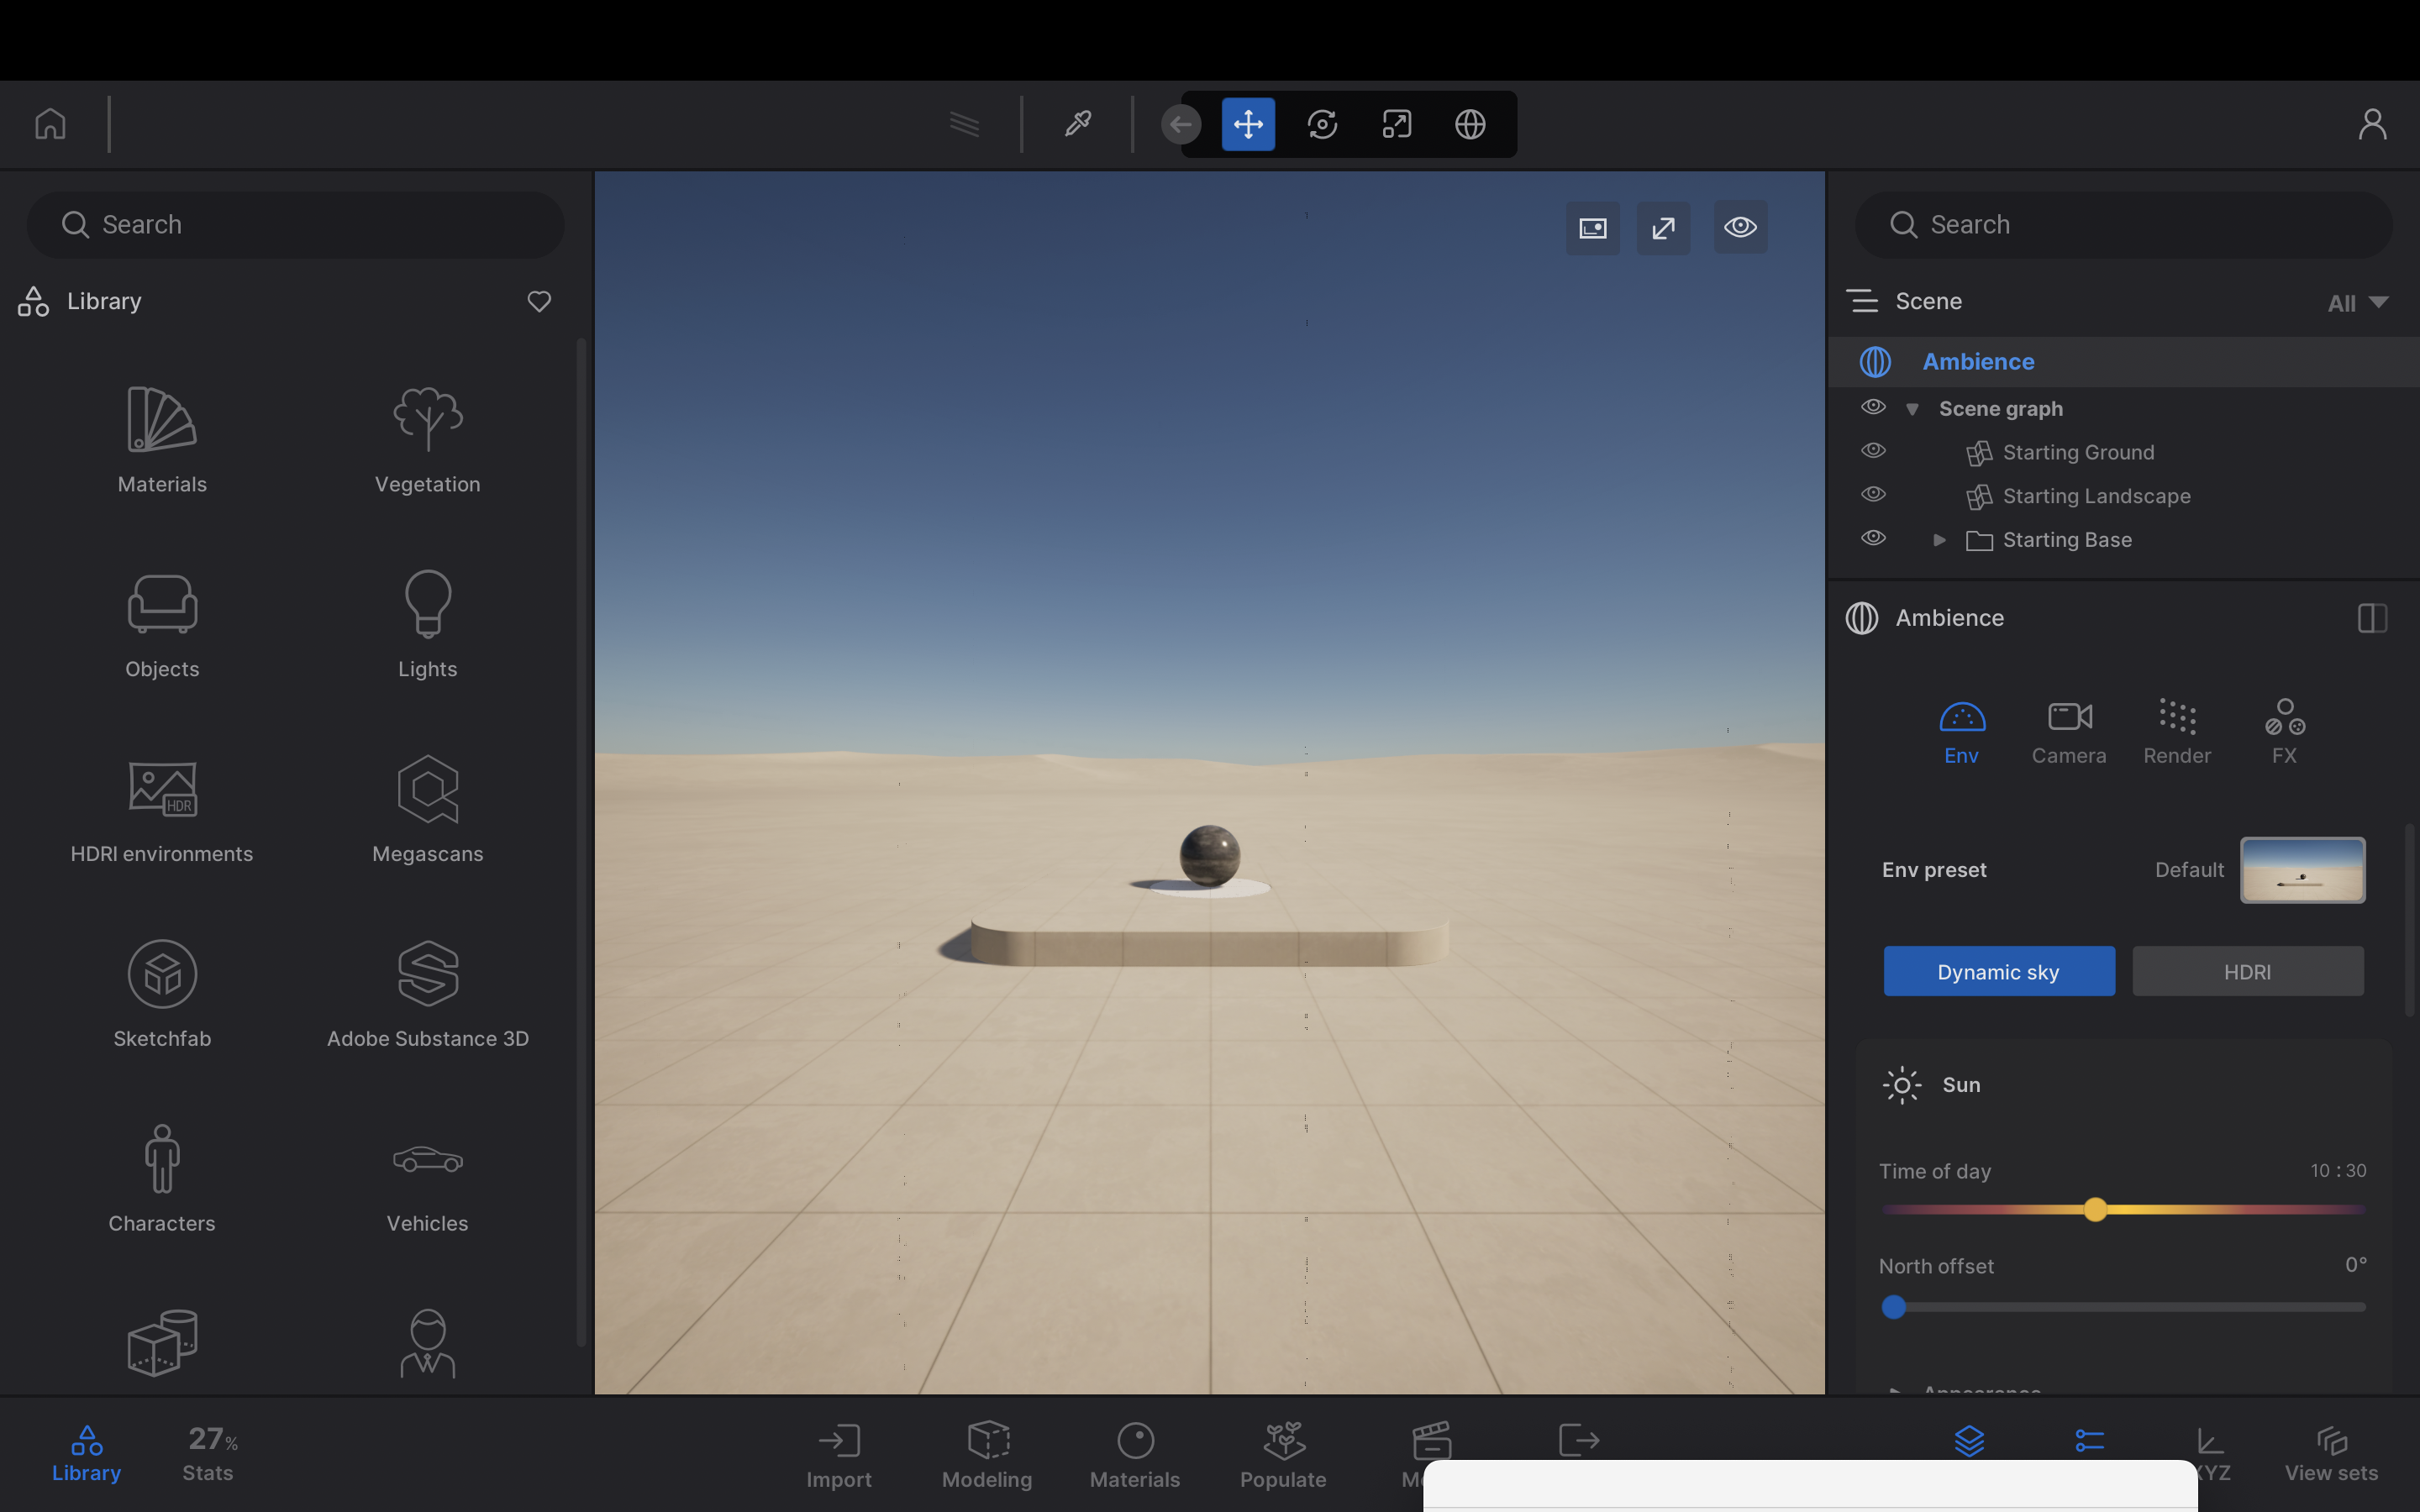
Task: Open Populate tool in bottom bar
Action: (x=1283, y=1455)
